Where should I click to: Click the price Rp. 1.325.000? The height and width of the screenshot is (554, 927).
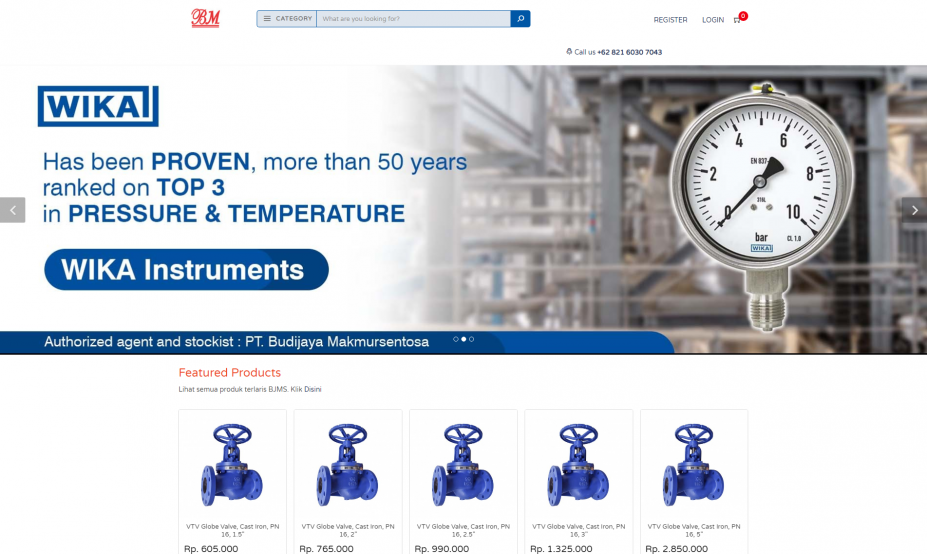click(x=561, y=549)
